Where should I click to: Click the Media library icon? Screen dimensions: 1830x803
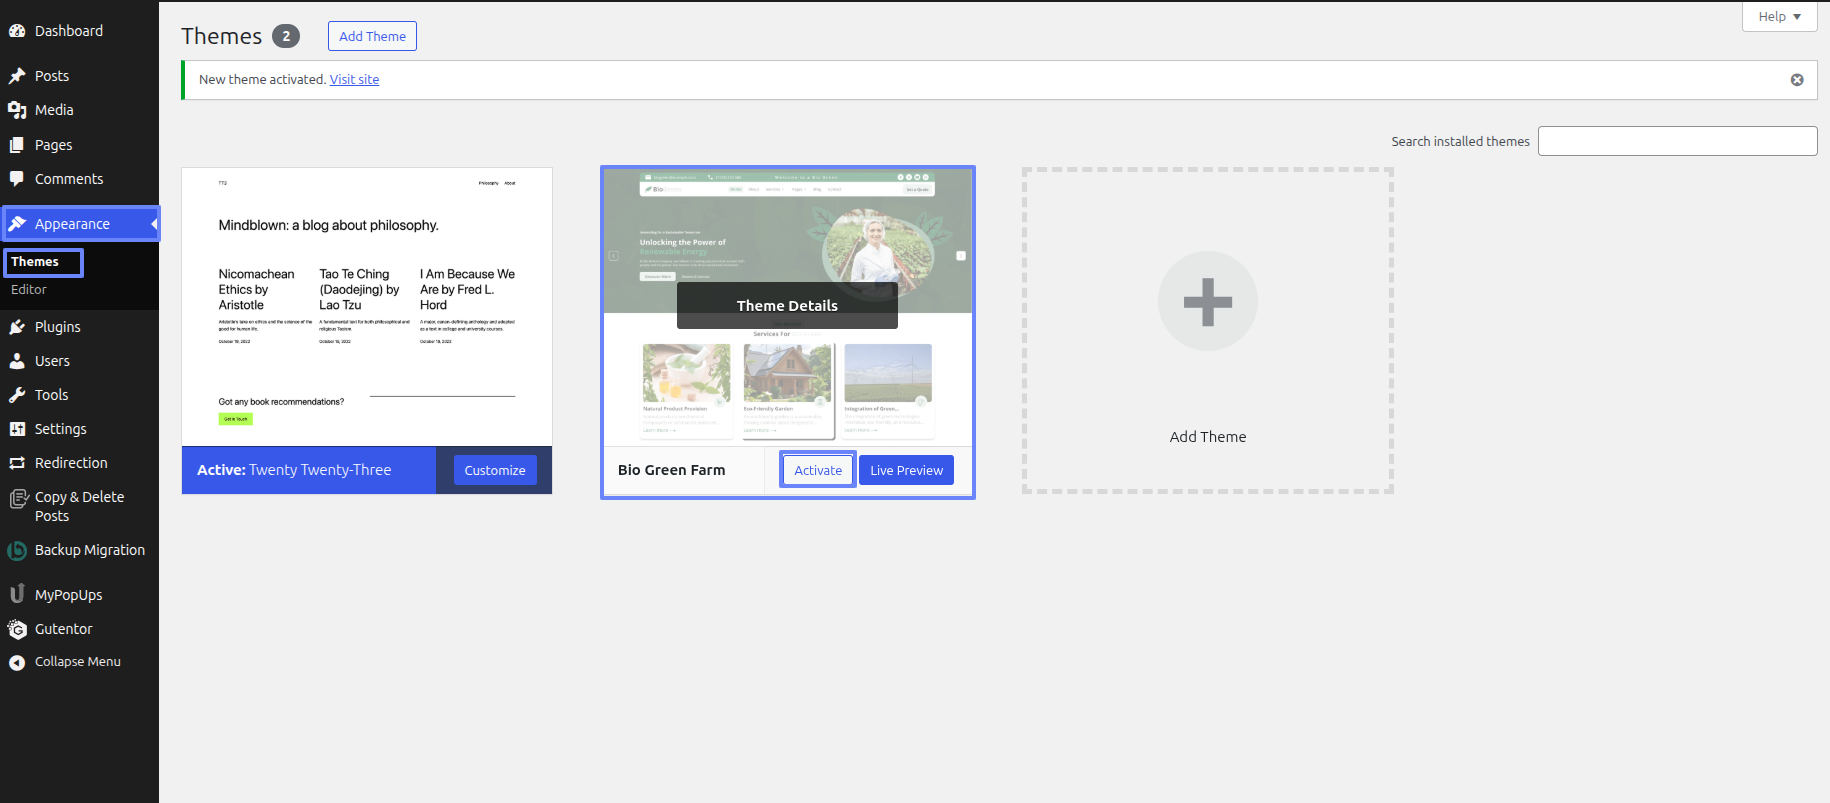pyautogui.click(x=17, y=110)
